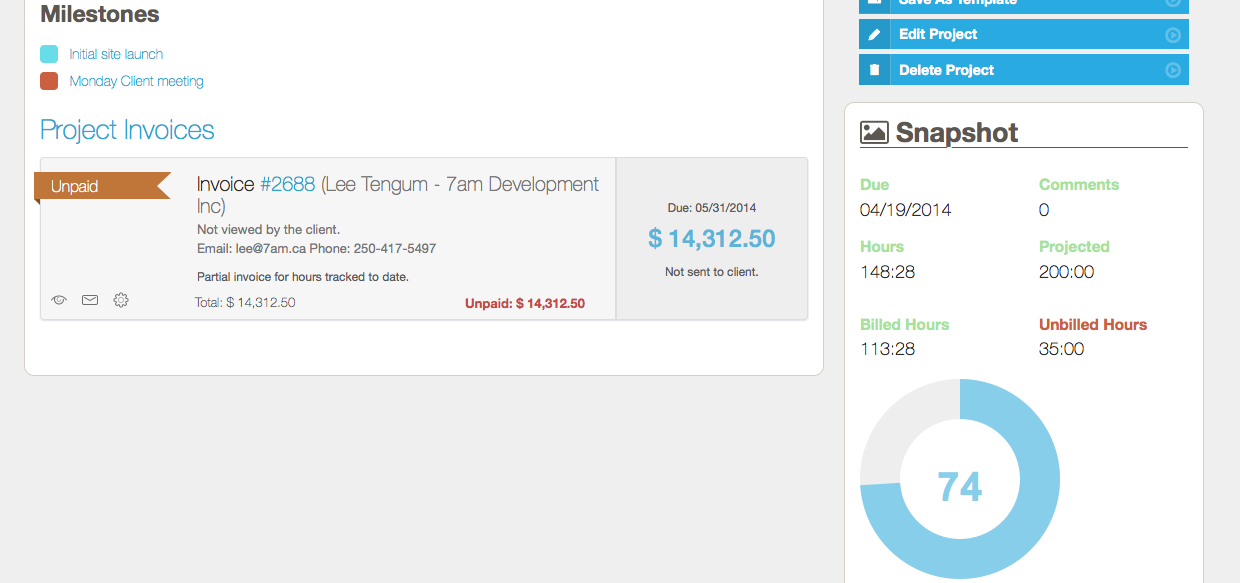Click the Hours value 148:28

pyautogui.click(x=887, y=272)
